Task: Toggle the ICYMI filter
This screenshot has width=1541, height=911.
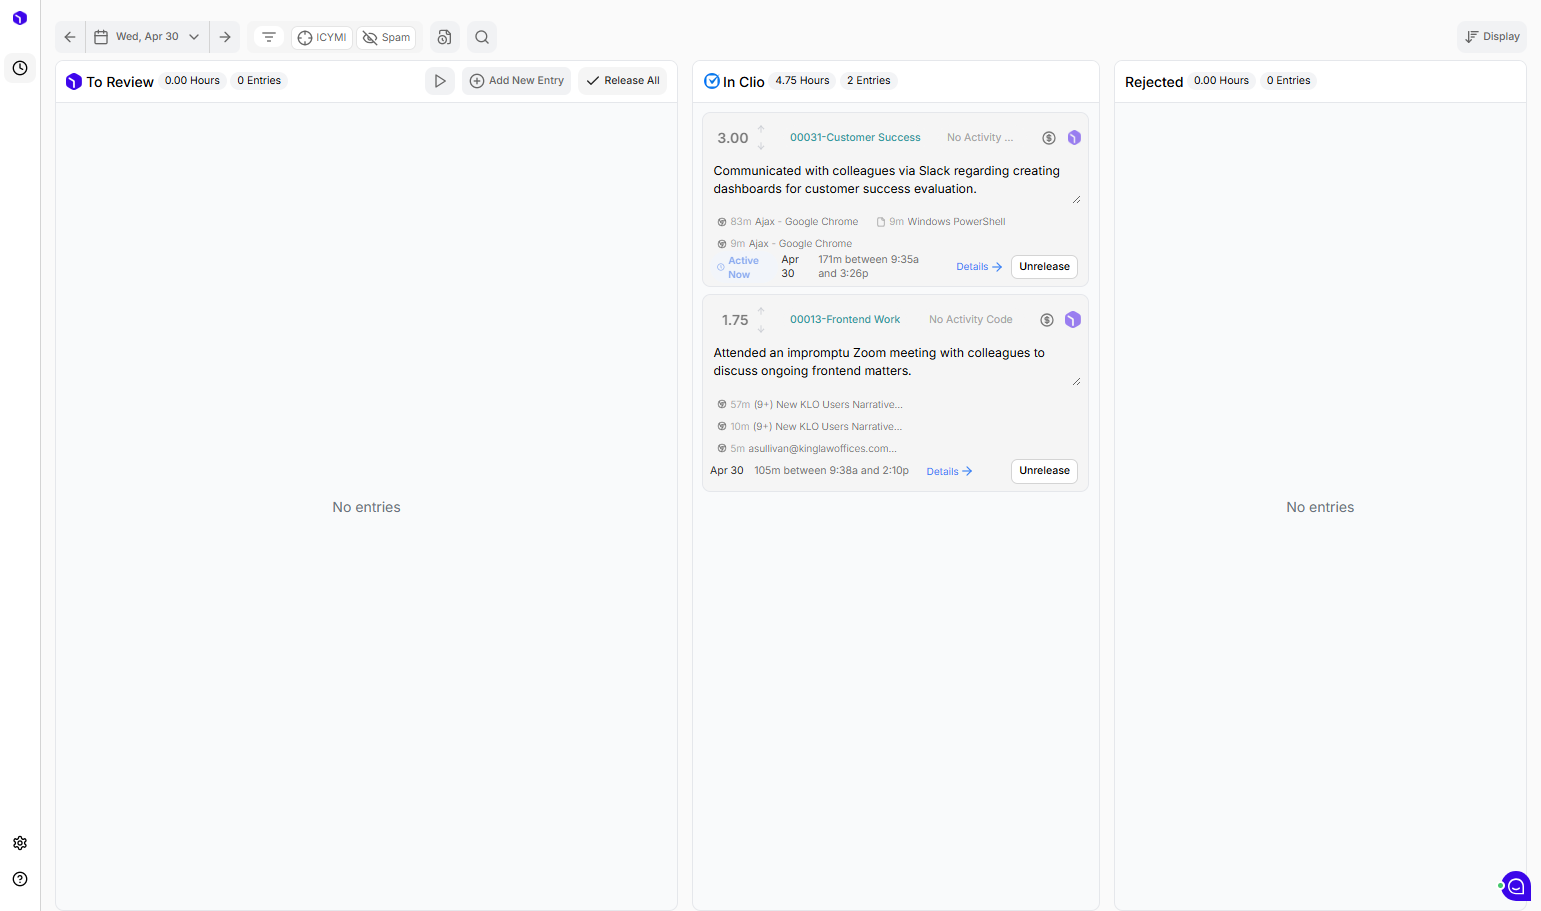Action: 322,37
